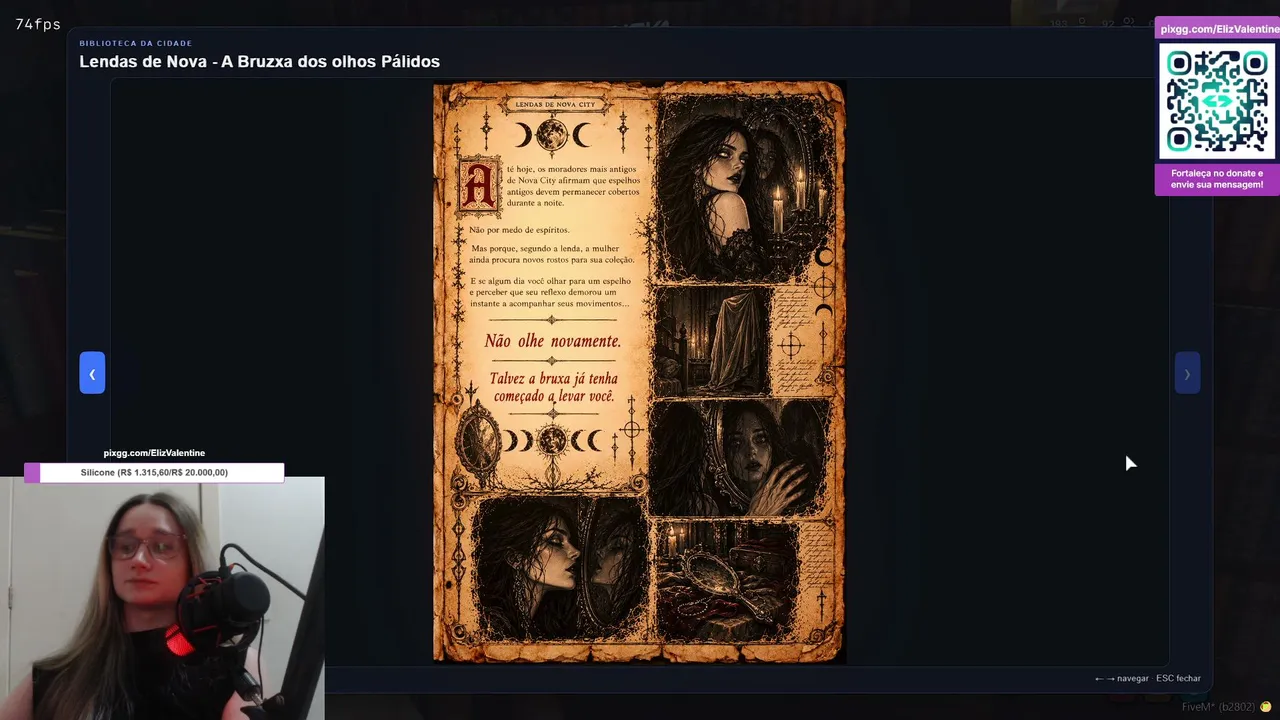
Task: Click the Silicone donation goal progress bar
Action: tap(154, 472)
